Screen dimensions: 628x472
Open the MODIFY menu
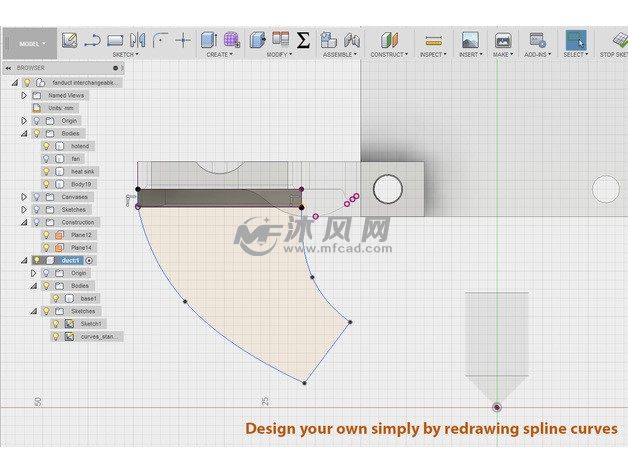tap(278, 55)
